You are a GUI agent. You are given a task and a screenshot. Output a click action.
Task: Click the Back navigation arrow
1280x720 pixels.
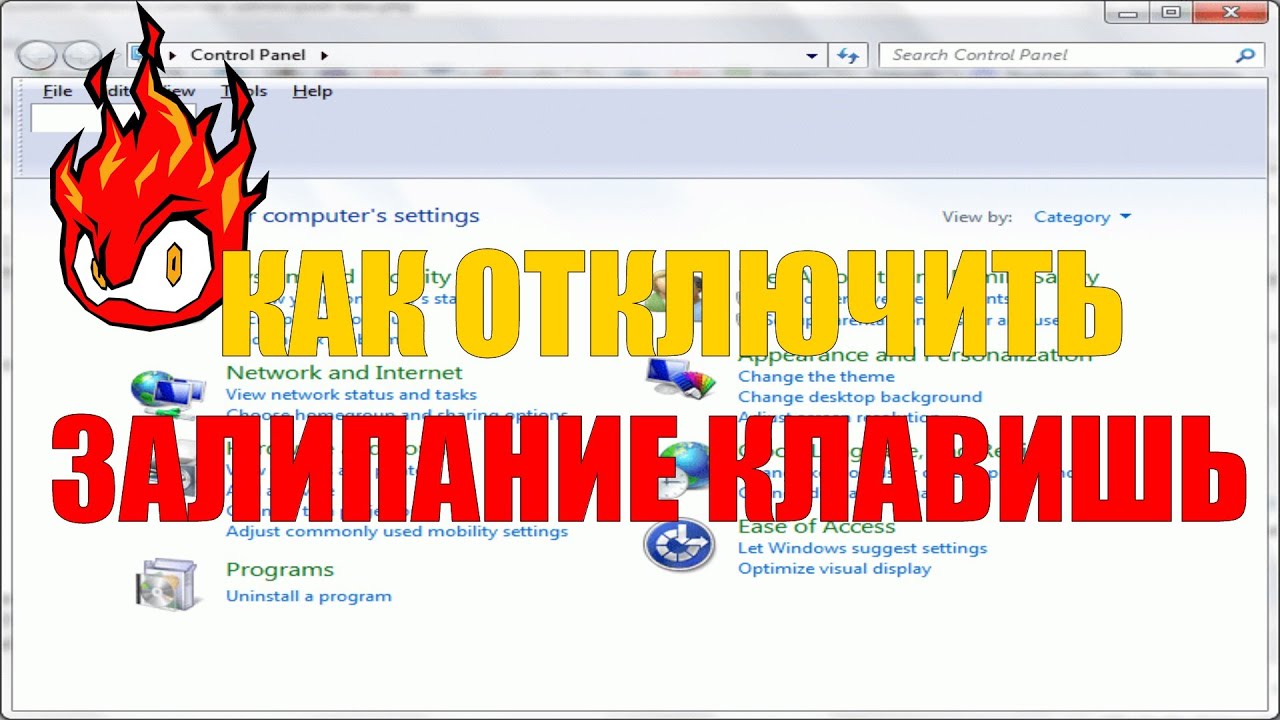(37, 55)
